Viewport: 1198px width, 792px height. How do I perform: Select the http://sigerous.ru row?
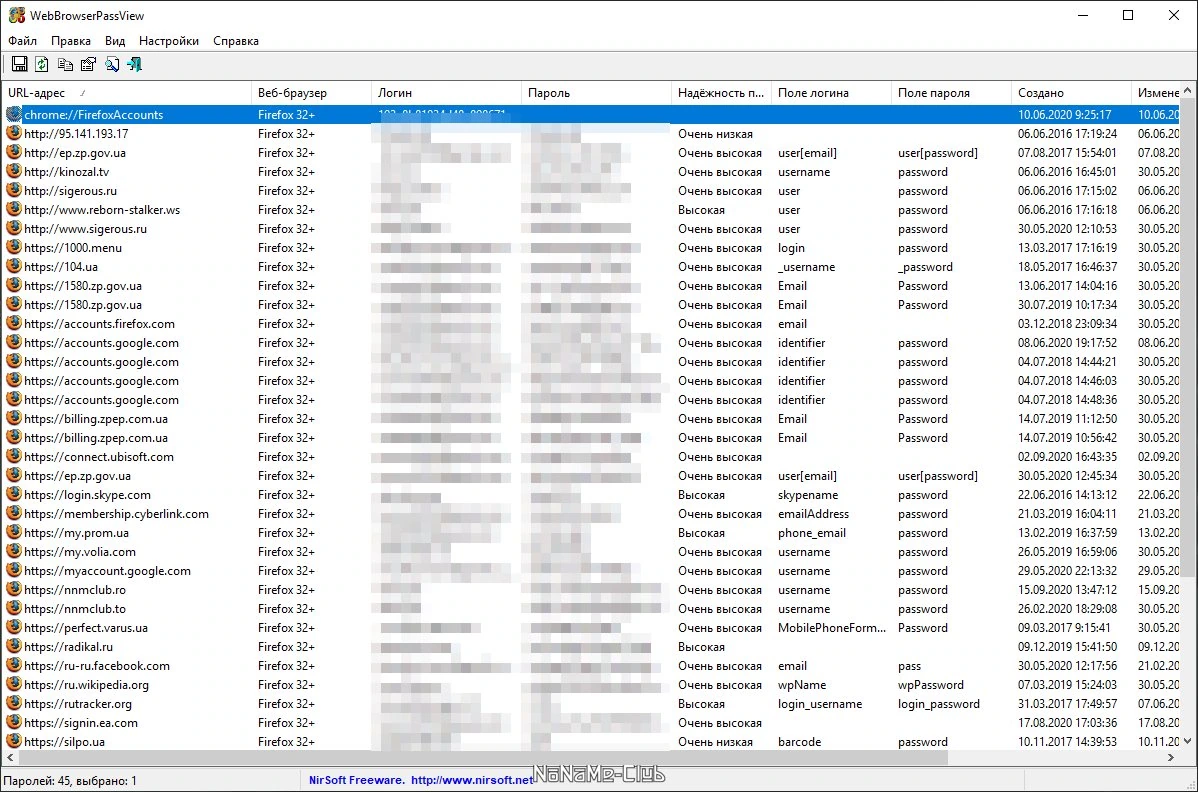click(591, 190)
